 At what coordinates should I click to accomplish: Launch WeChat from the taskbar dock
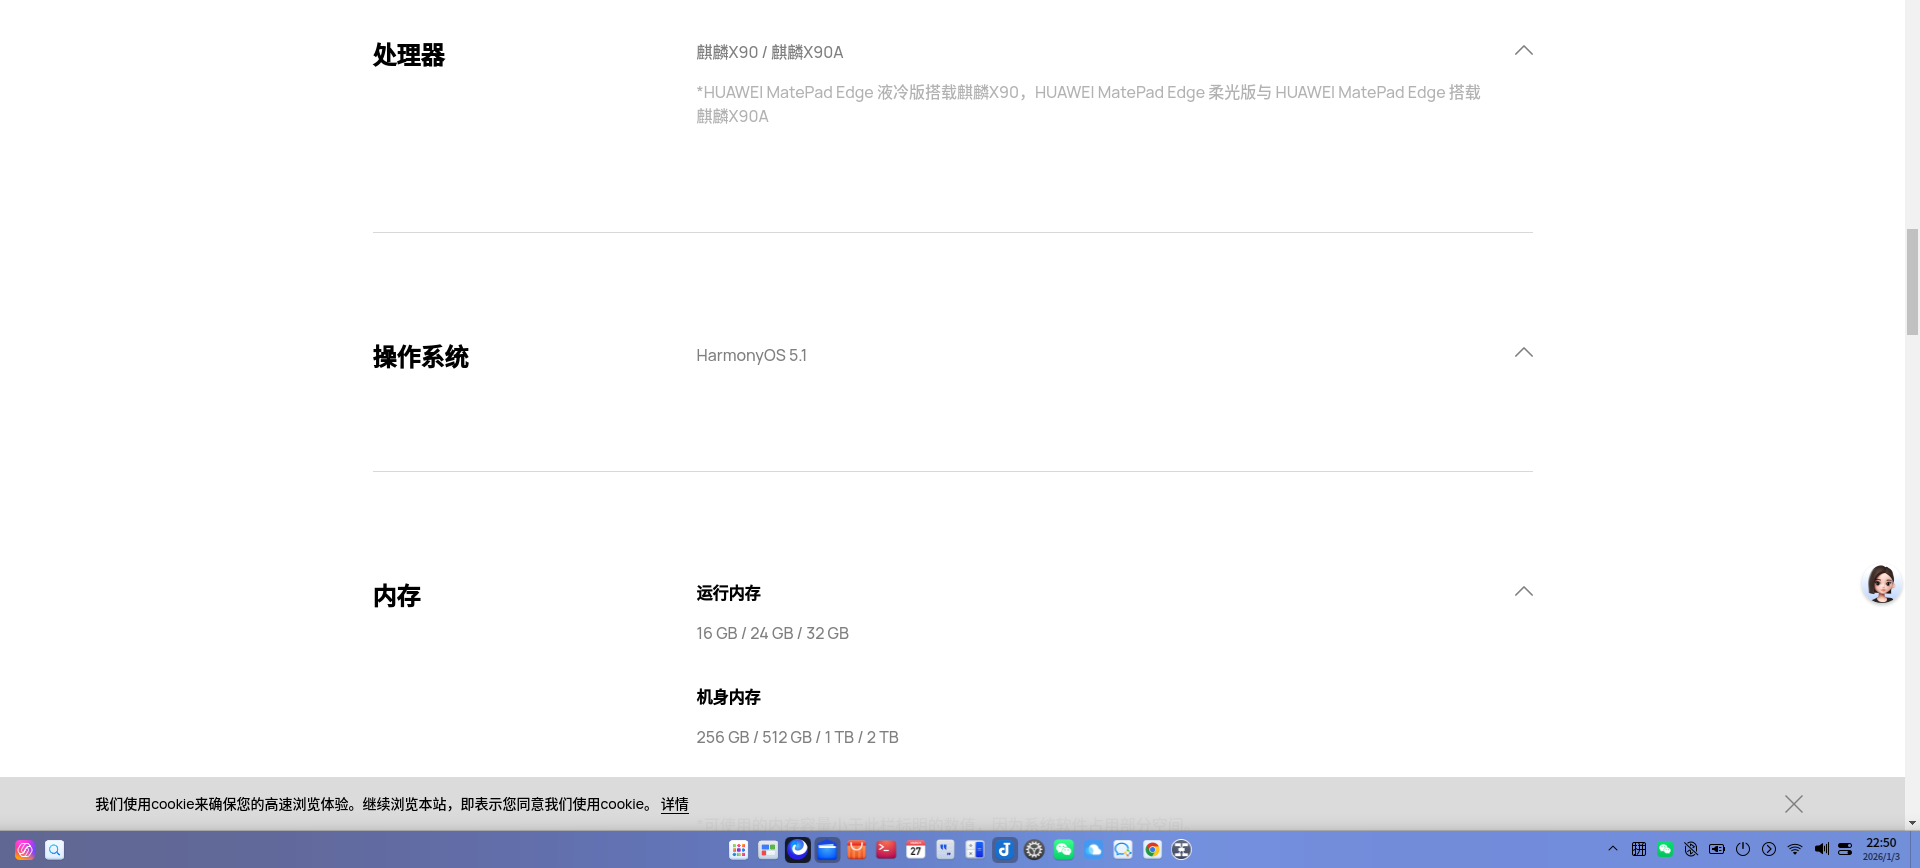click(x=1064, y=850)
